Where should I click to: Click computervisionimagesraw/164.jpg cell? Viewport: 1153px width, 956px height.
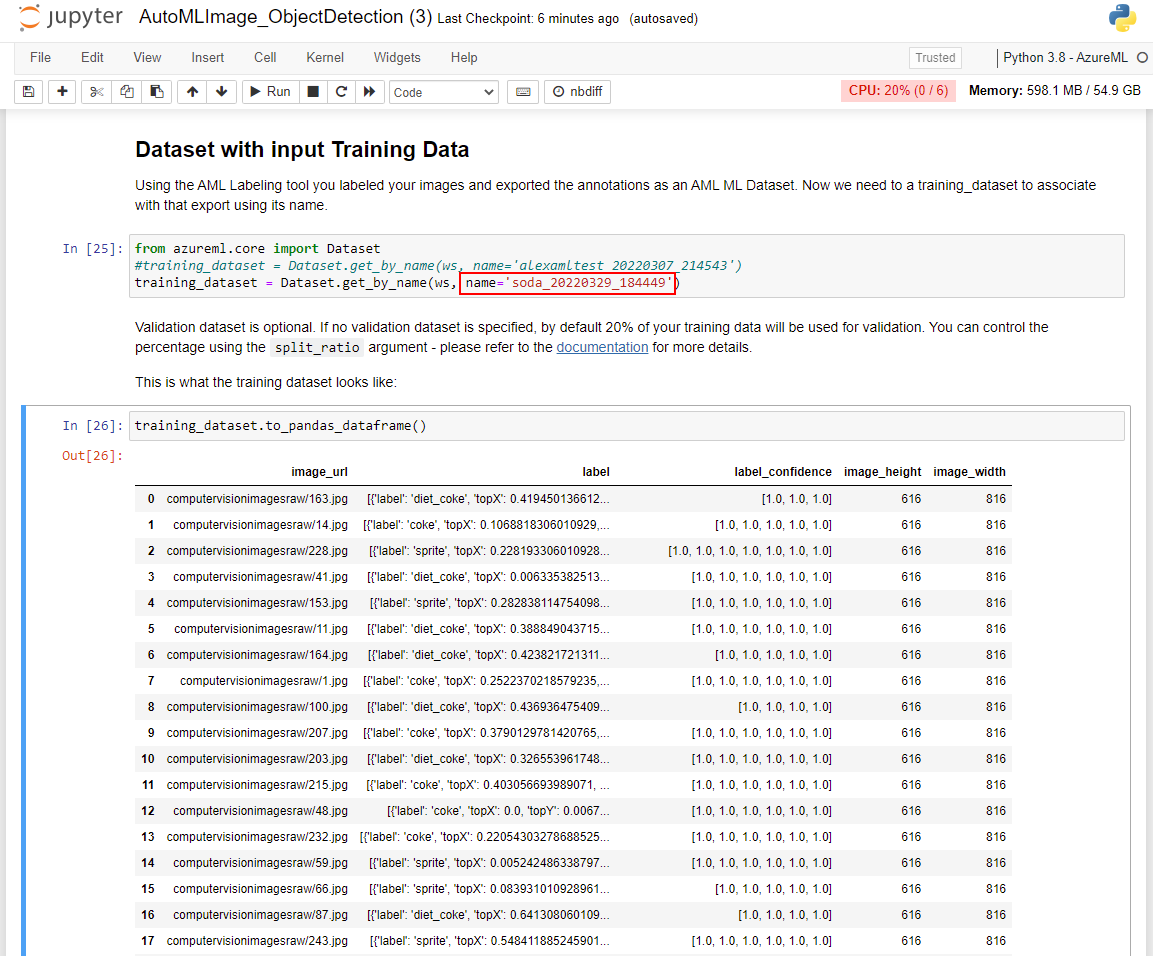257,654
